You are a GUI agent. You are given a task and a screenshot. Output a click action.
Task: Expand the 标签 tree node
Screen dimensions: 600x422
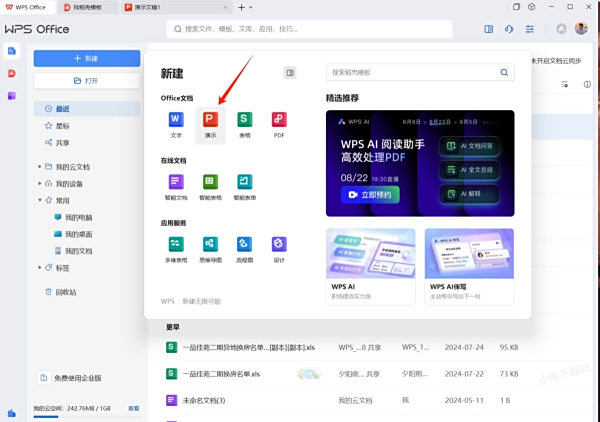pyautogui.click(x=39, y=267)
